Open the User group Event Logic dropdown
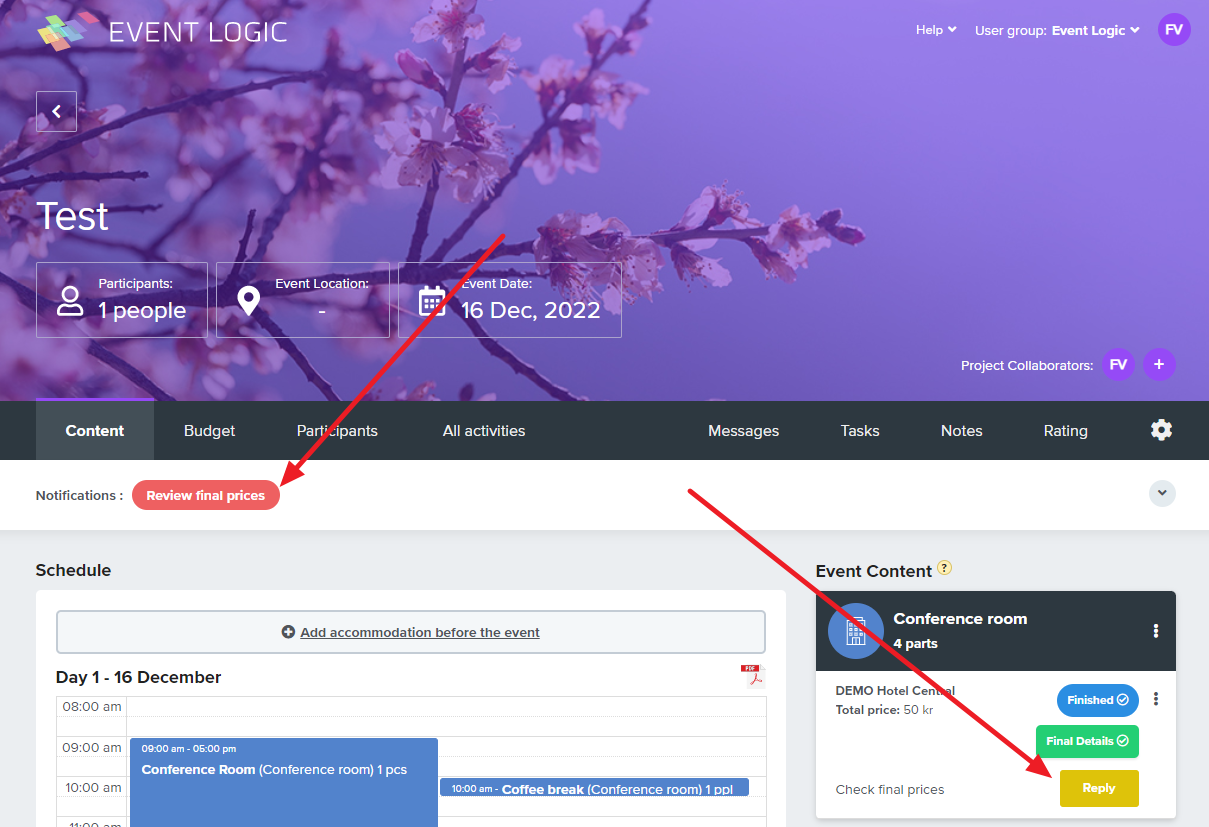Image resolution: width=1209 pixels, height=827 pixels. click(x=1057, y=30)
